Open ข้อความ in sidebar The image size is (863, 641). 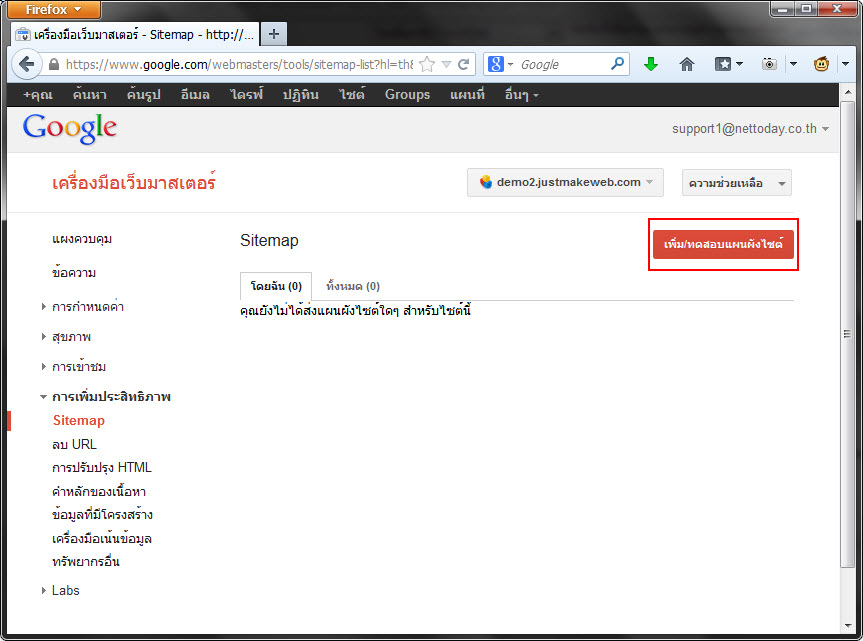[74, 272]
